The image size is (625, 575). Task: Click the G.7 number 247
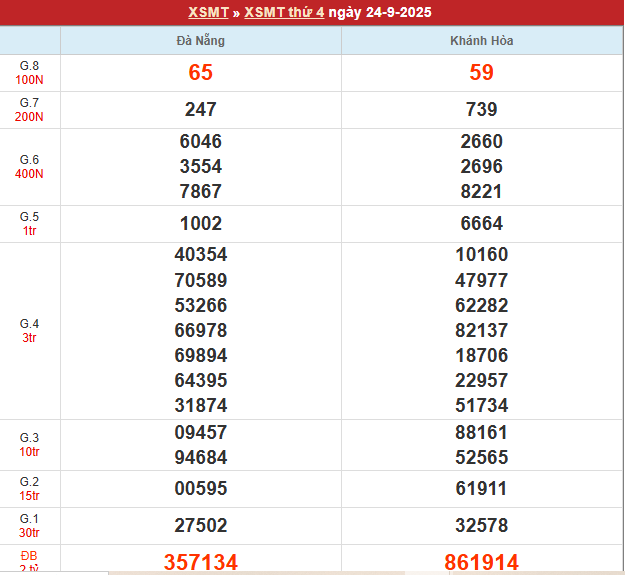(x=200, y=110)
